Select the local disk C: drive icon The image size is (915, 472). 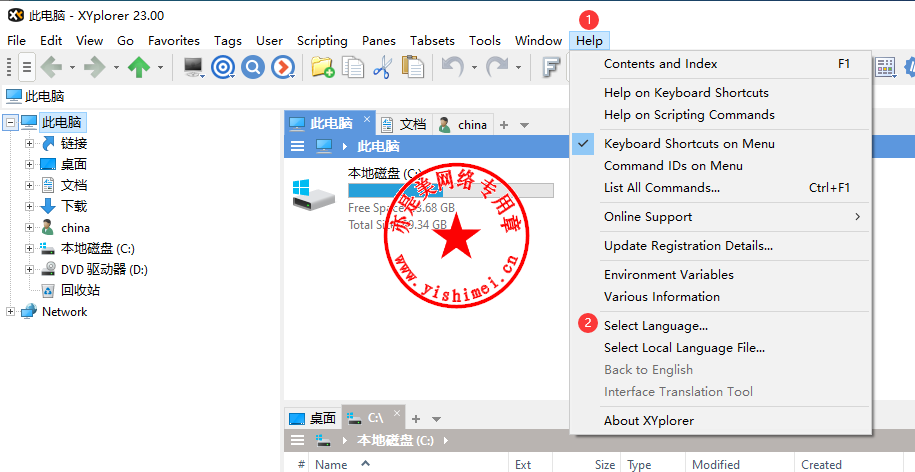[314, 195]
